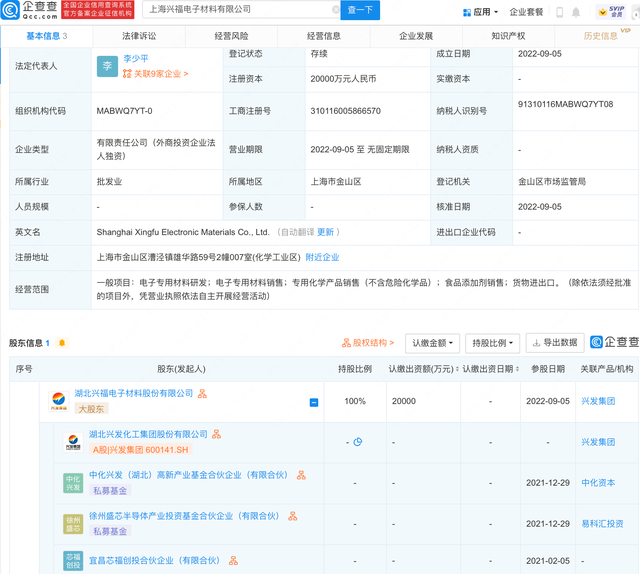Expand the 应用 dropdown in header
The image size is (640, 574).
click(481, 12)
